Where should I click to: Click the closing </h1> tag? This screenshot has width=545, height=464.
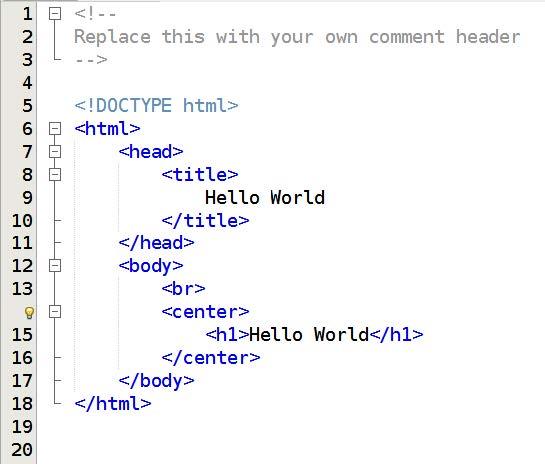396,335
